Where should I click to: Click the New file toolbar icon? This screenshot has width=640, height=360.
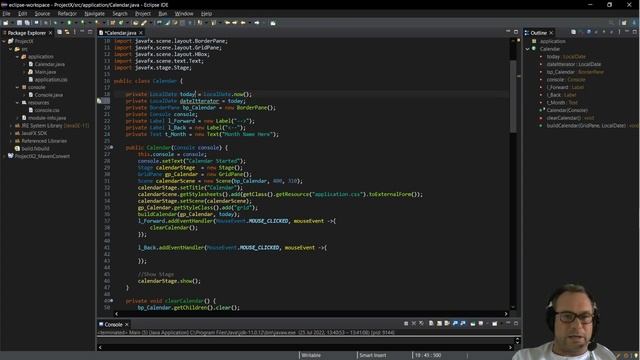point(6,23)
